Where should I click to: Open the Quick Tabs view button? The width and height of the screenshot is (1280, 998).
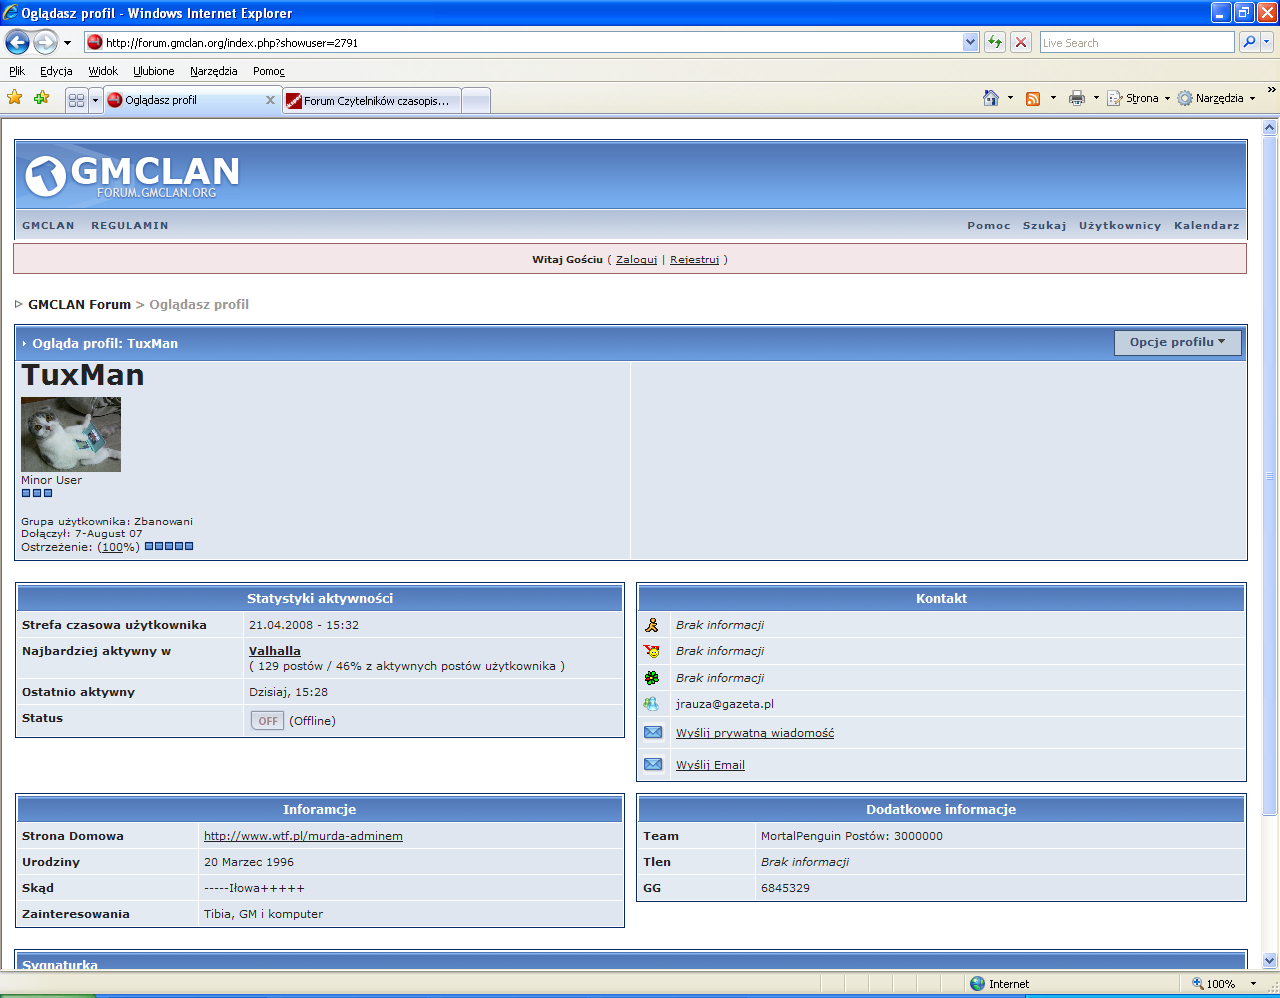click(76, 100)
